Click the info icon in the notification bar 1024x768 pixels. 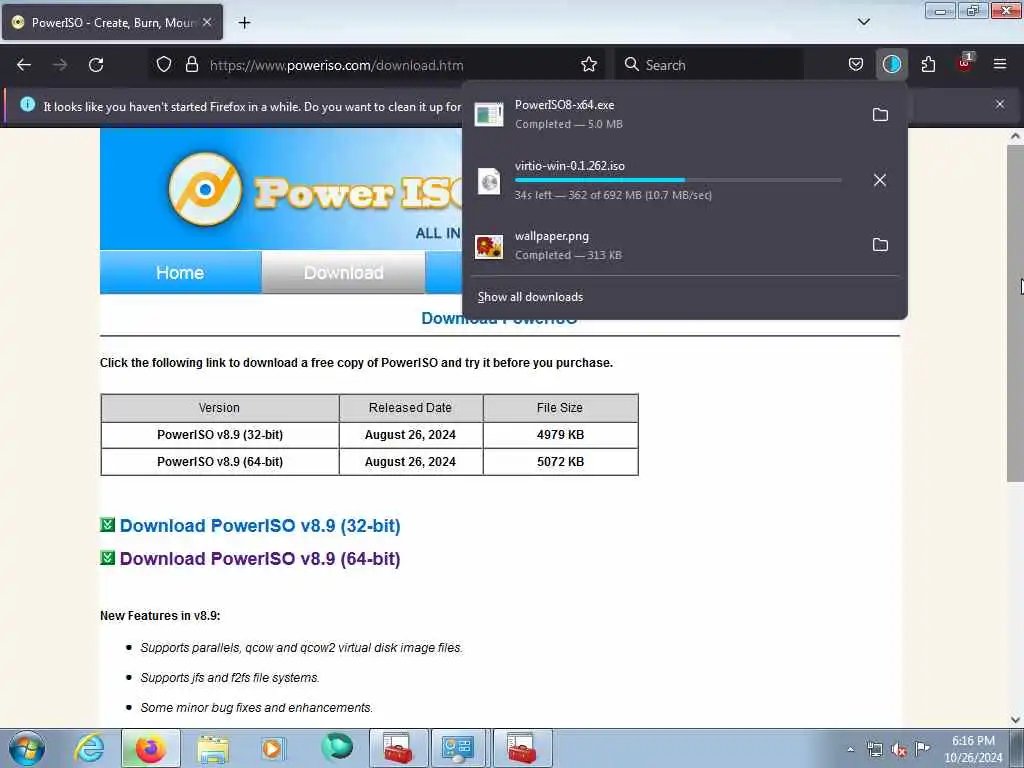click(27, 104)
